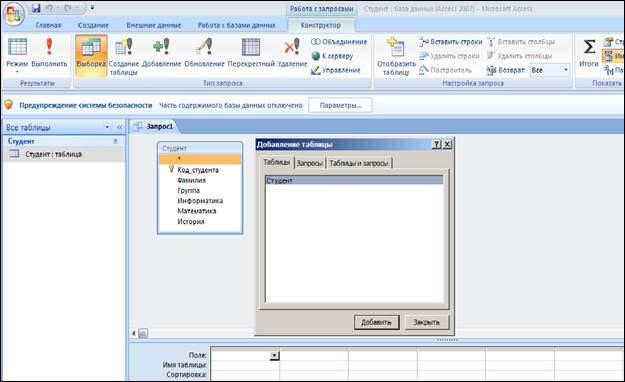Save using the quick access floppy icon

[36, 8]
